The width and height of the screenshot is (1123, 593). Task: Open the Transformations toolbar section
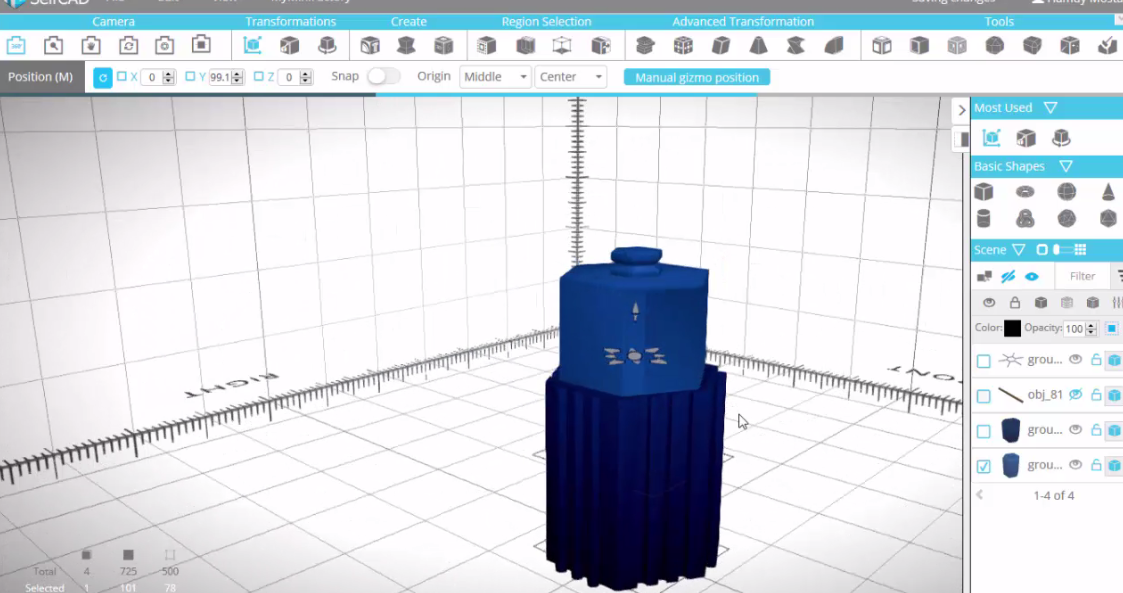point(291,21)
